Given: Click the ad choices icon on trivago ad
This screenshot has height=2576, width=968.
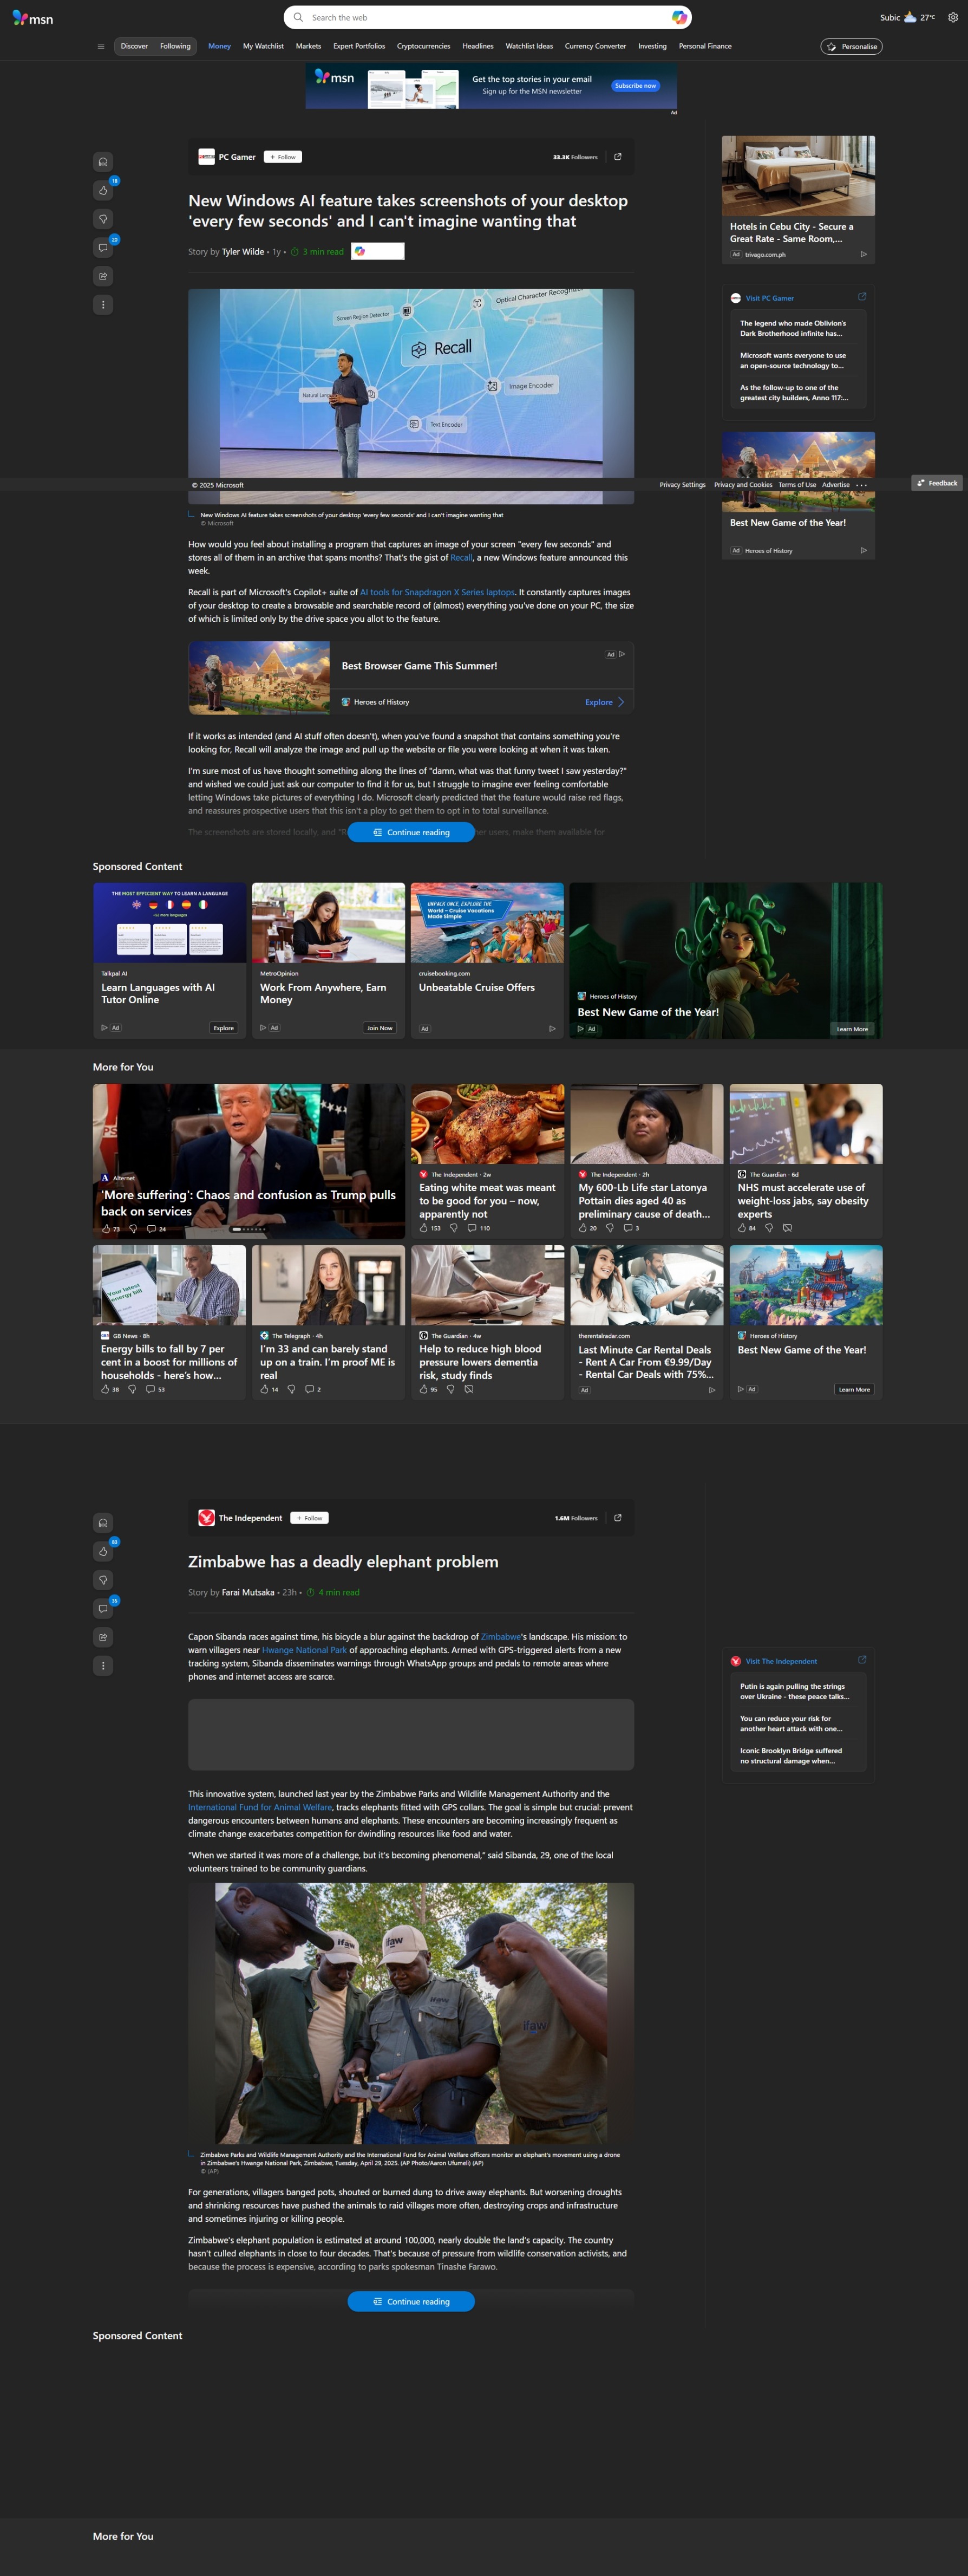Looking at the screenshot, I should pyautogui.click(x=863, y=254).
